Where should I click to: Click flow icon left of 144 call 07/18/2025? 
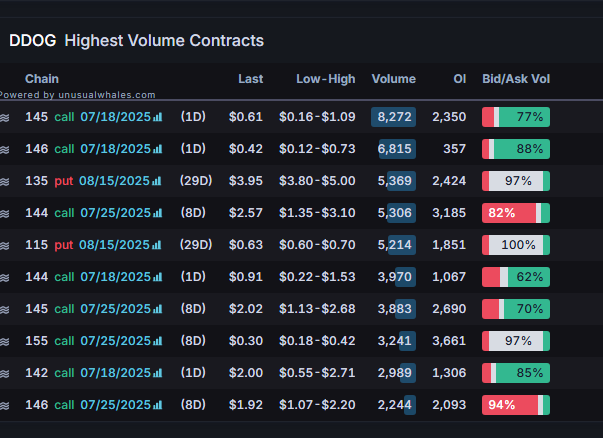(5, 277)
